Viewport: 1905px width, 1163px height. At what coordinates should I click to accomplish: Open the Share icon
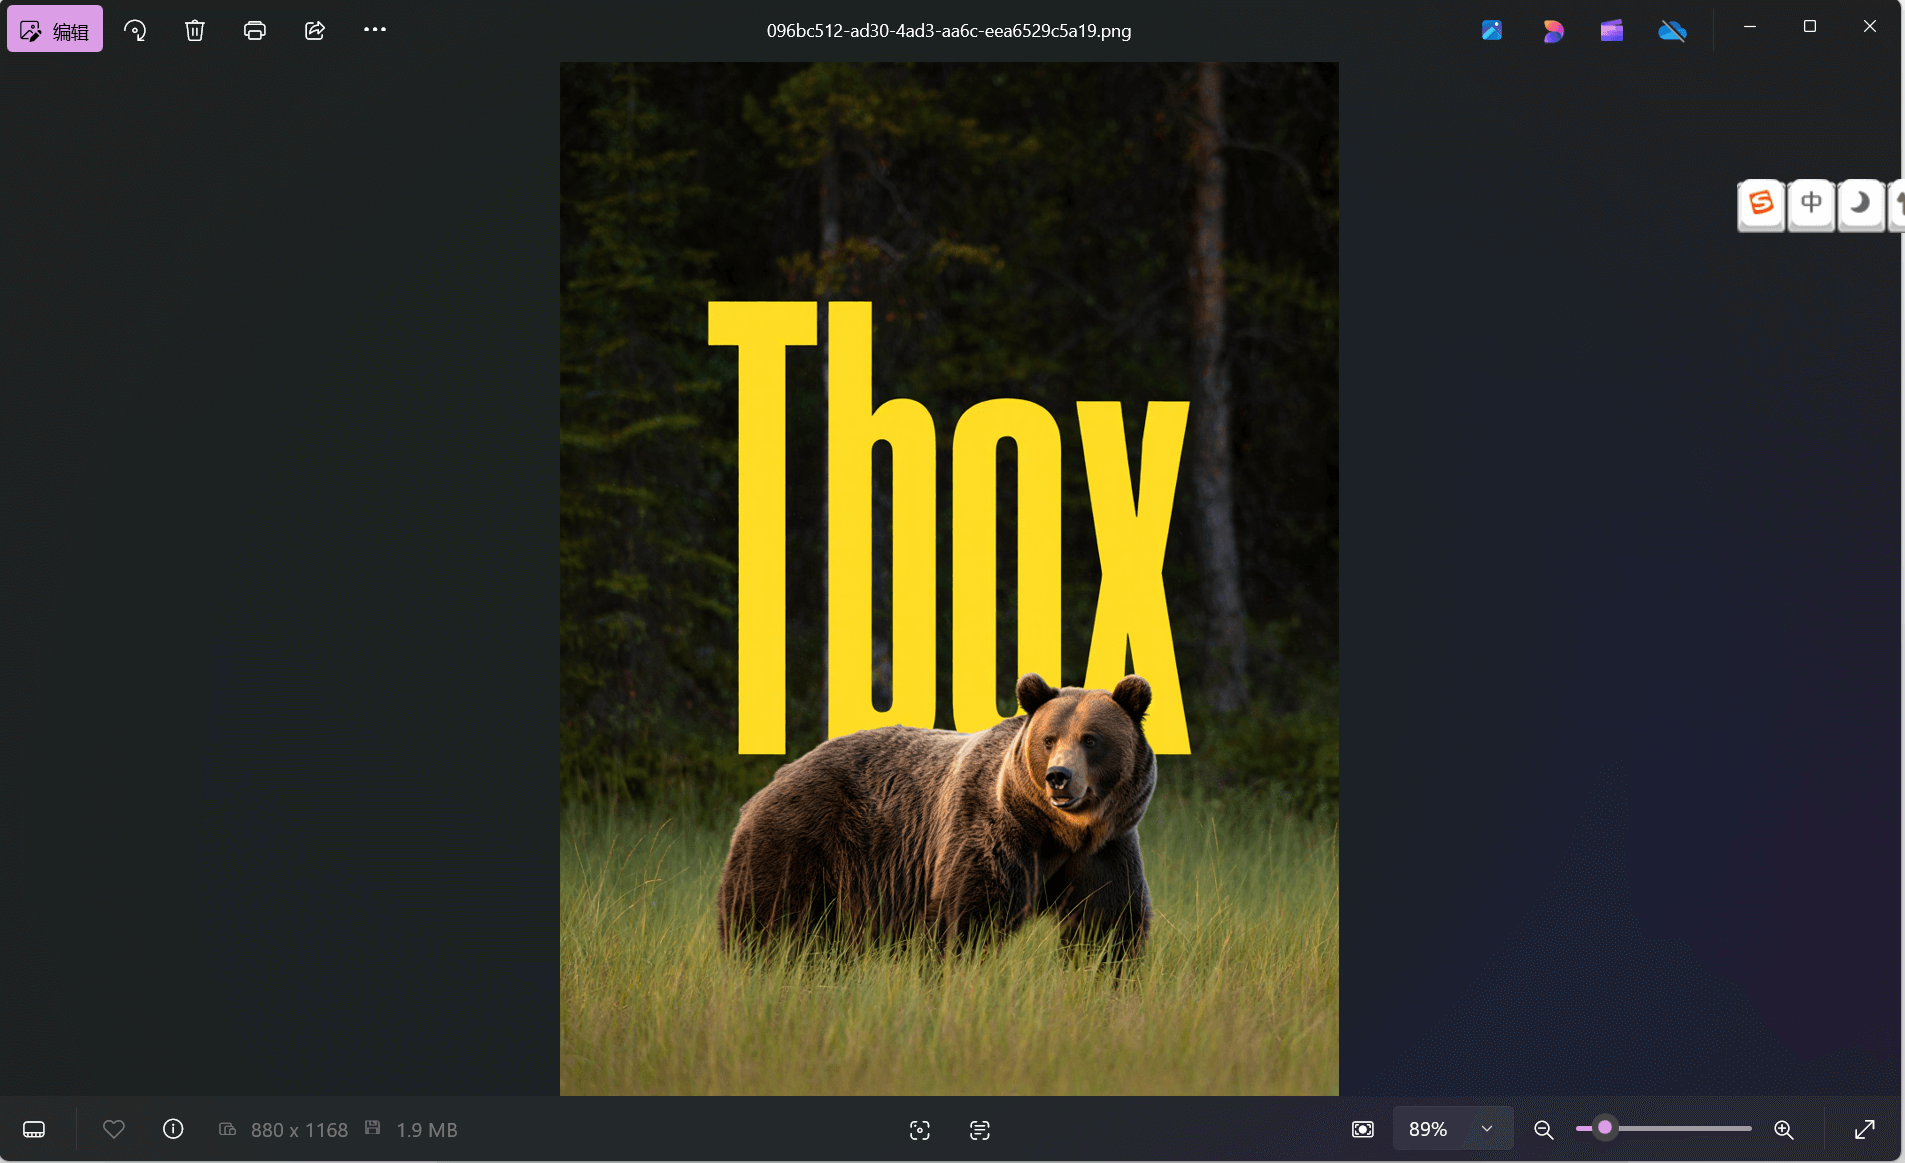315,30
